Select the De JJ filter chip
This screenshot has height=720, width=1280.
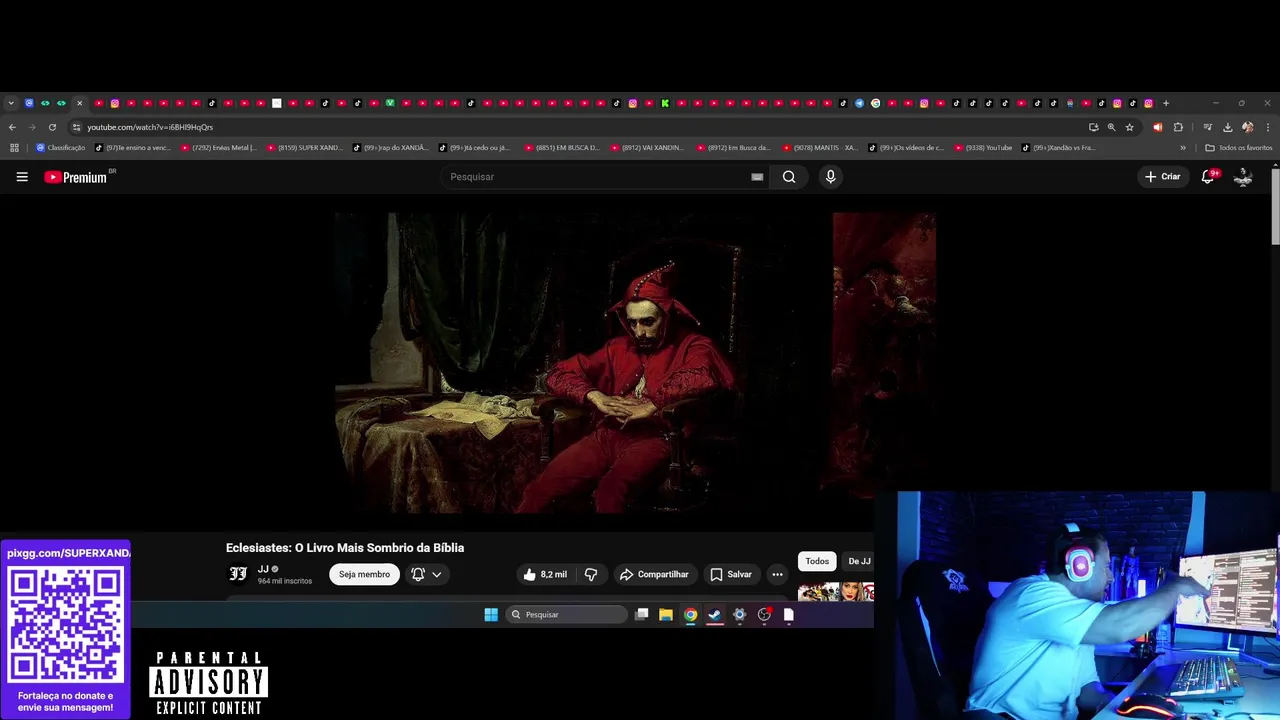coord(858,561)
